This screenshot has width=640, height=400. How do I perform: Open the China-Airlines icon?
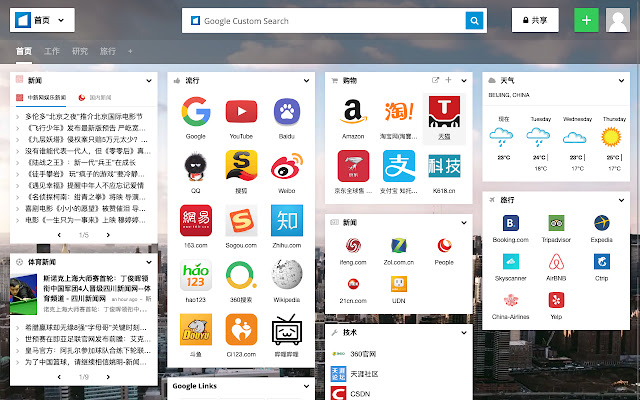coord(511,300)
